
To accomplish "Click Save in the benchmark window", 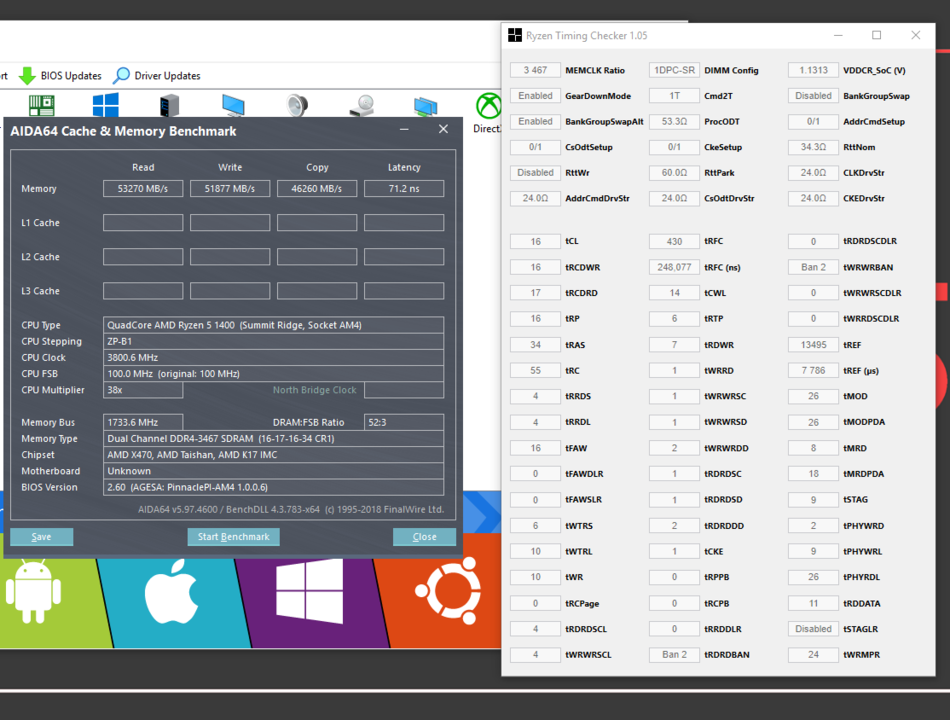I will [41, 537].
